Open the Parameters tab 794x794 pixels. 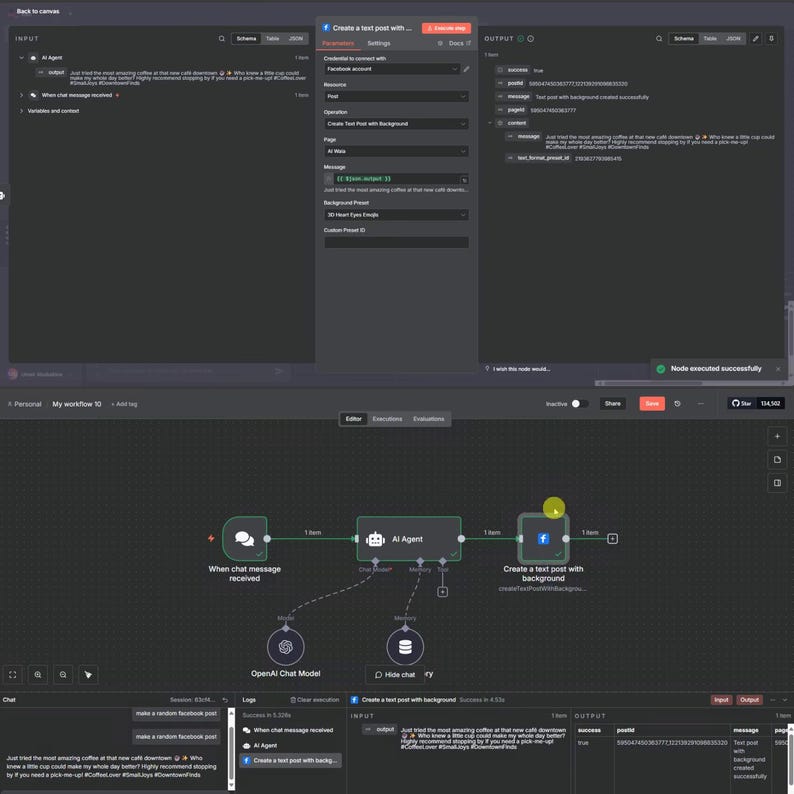pos(338,44)
